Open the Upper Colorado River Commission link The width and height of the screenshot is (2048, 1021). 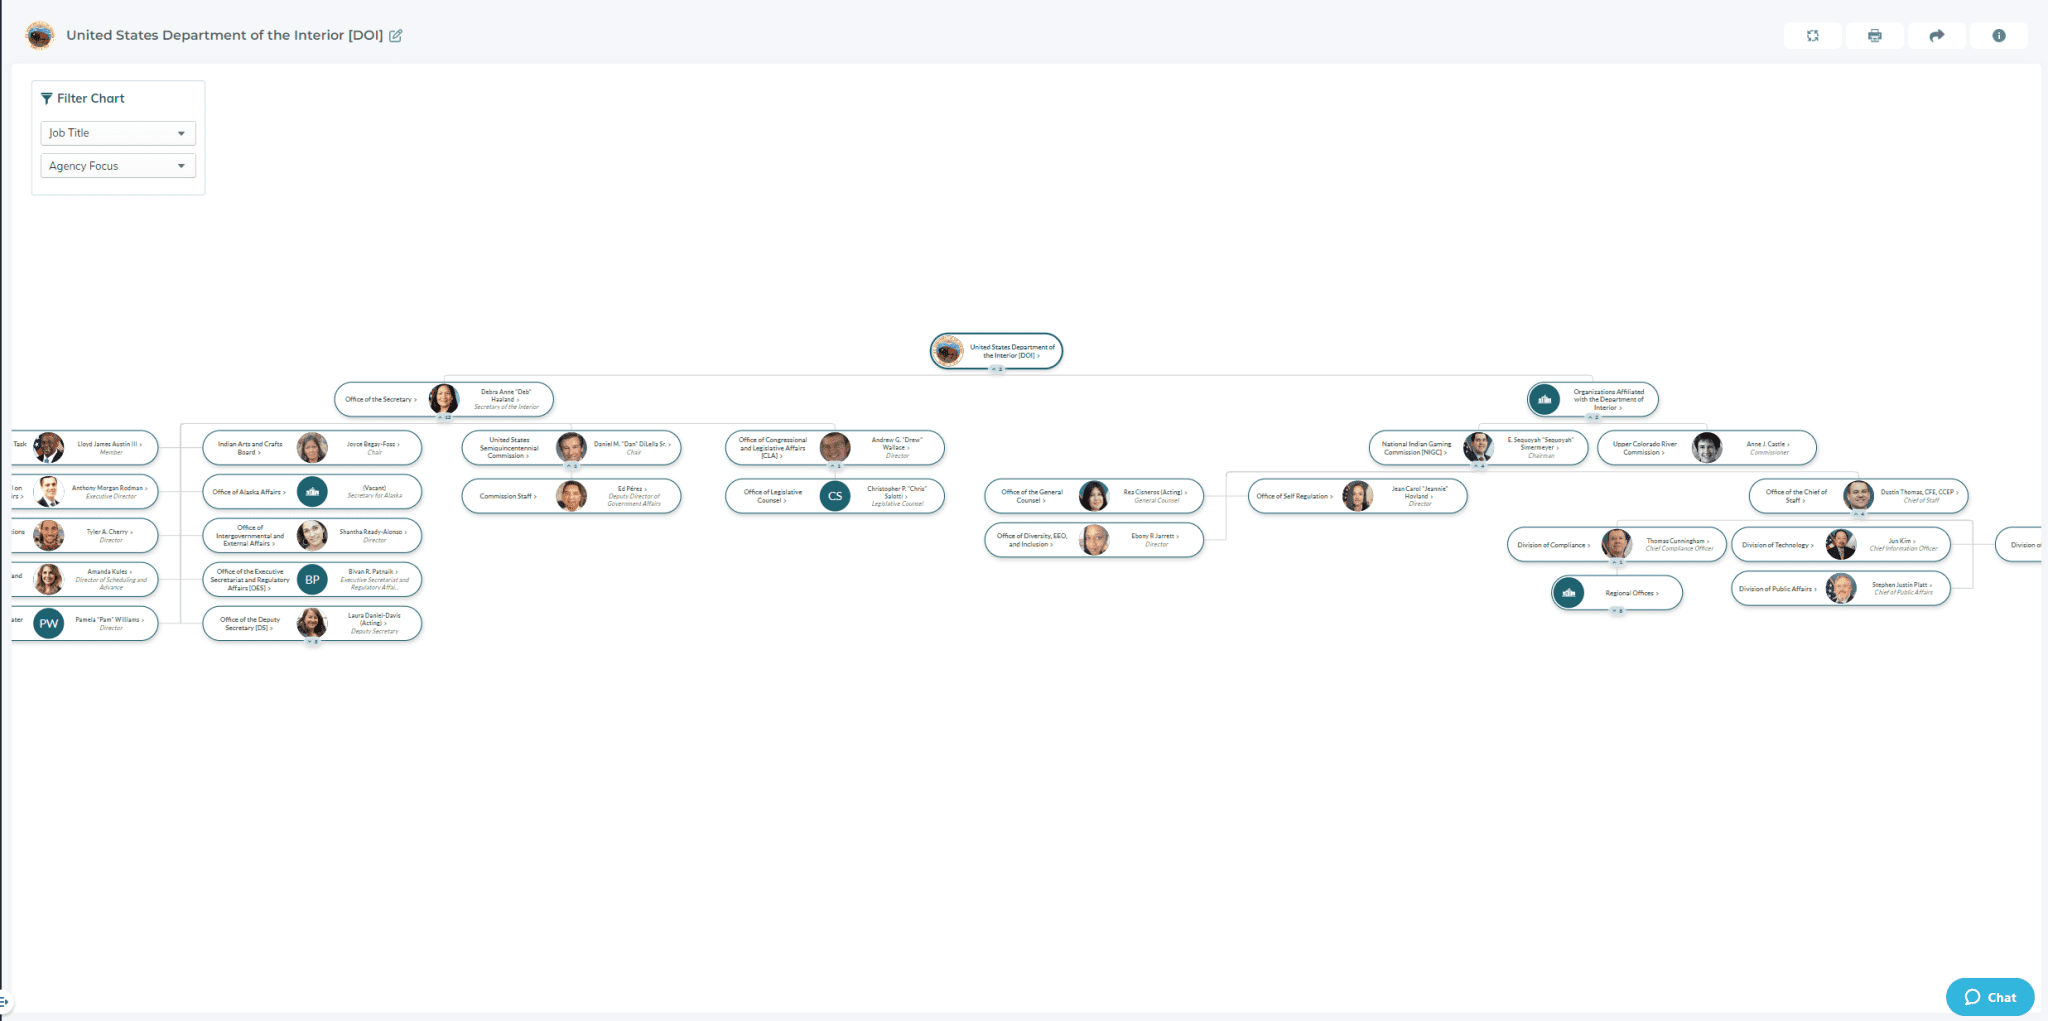1645,448
